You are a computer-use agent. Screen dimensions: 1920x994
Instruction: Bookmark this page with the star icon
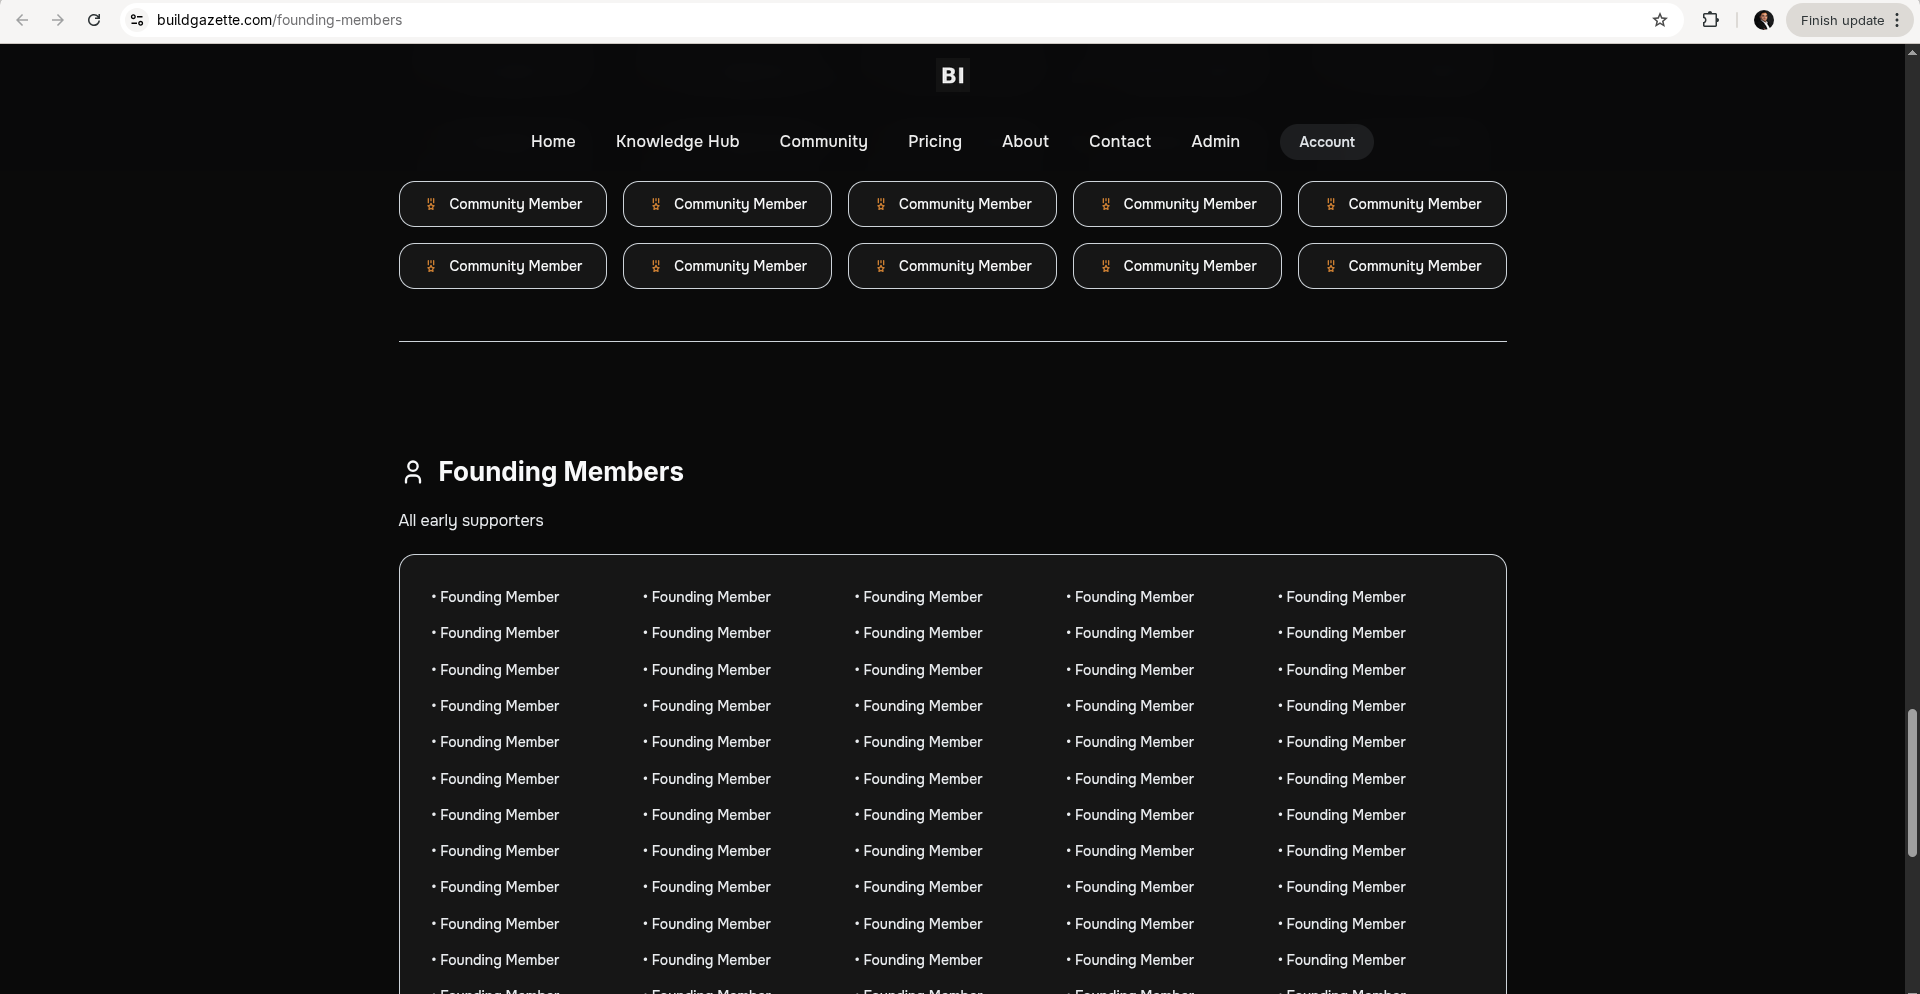pos(1660,20)
